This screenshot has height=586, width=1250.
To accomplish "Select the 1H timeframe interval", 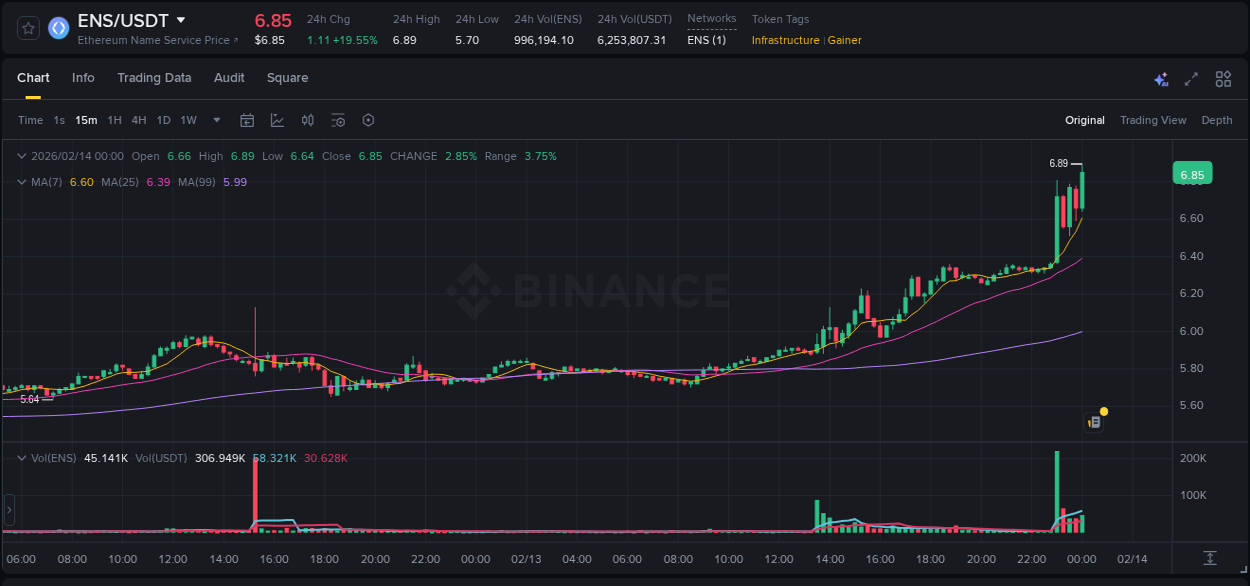I will click(x=113, y=119).
